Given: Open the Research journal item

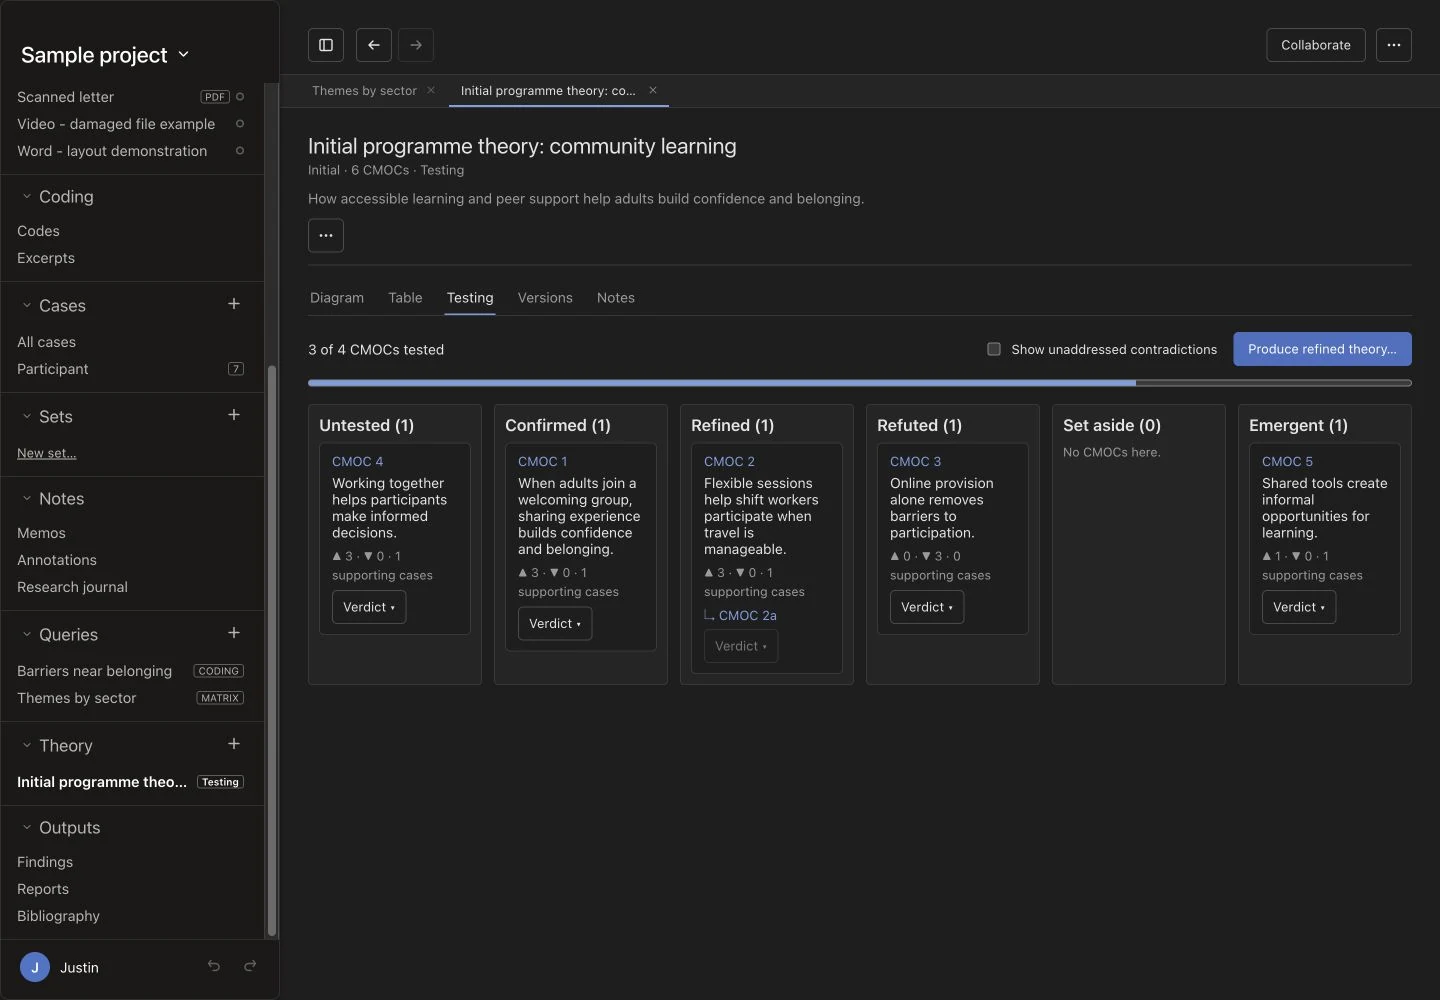Looking at the screenshot, I should [x=73, y=587].
